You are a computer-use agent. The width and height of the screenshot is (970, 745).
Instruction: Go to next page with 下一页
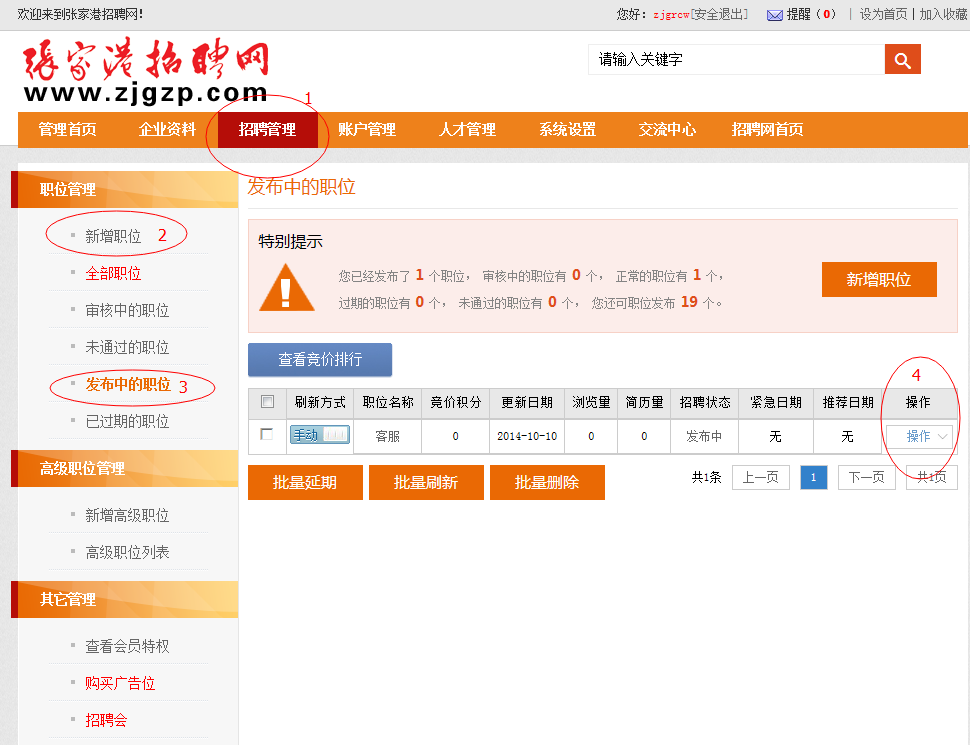pos(867,478)
